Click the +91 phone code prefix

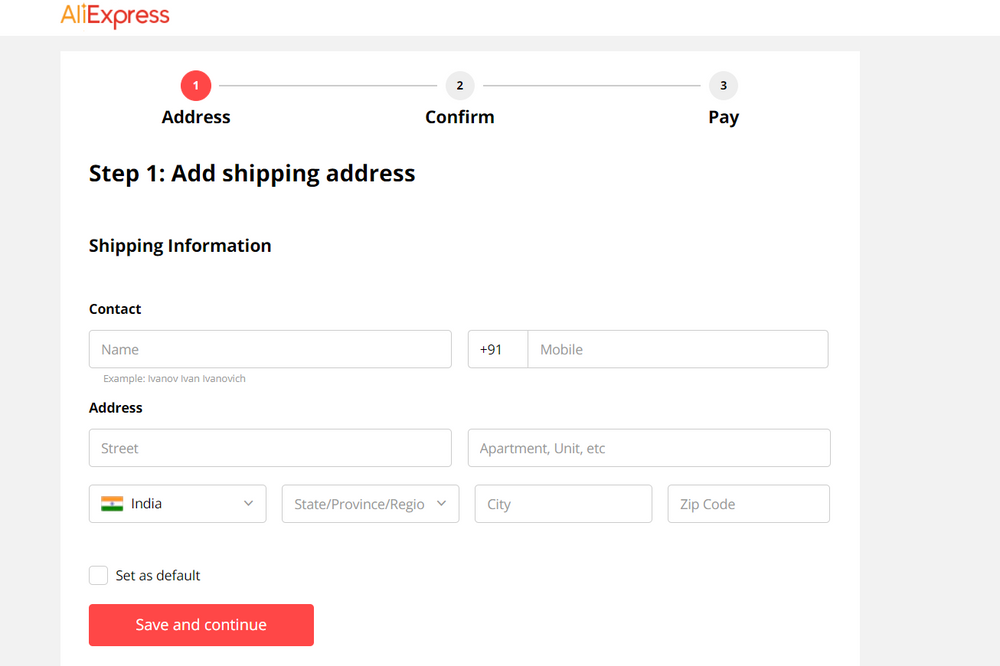tap(497, 349)
